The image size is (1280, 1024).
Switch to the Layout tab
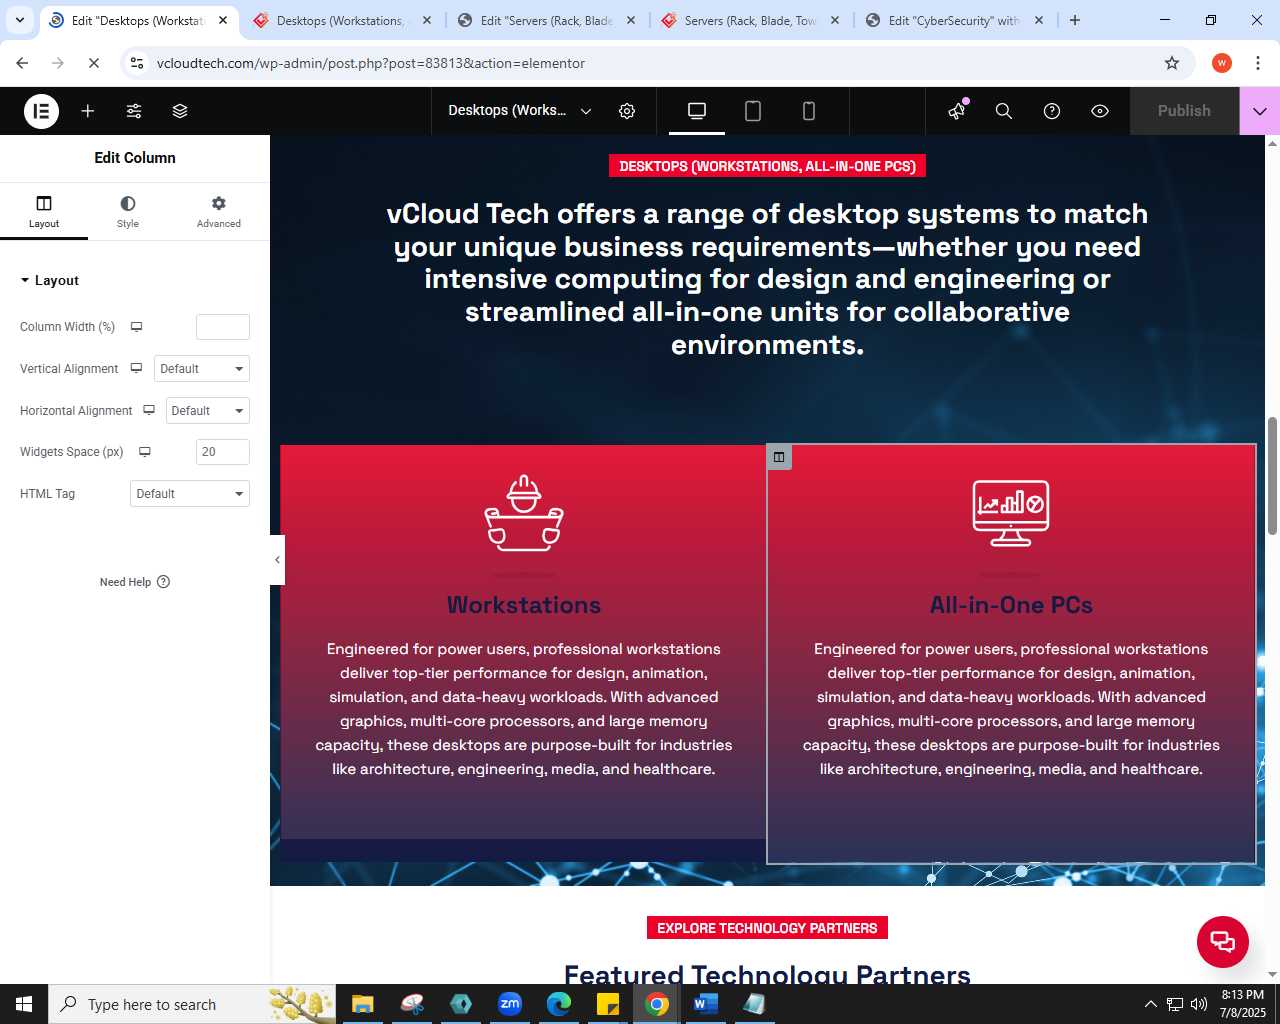point(44,211)
